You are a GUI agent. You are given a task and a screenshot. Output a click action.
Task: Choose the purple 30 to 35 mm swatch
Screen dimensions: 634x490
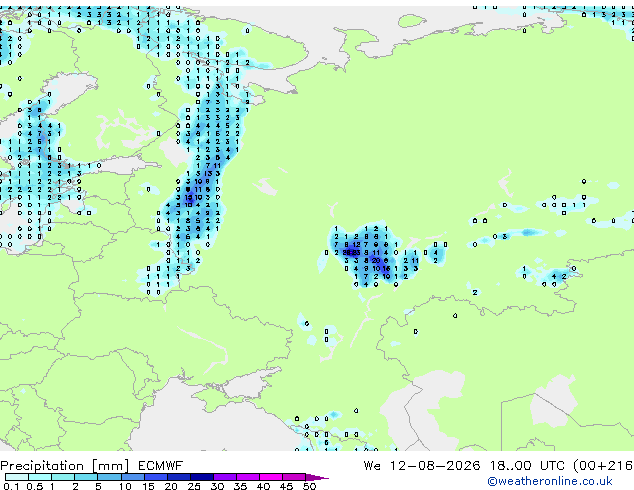[224, 477]
